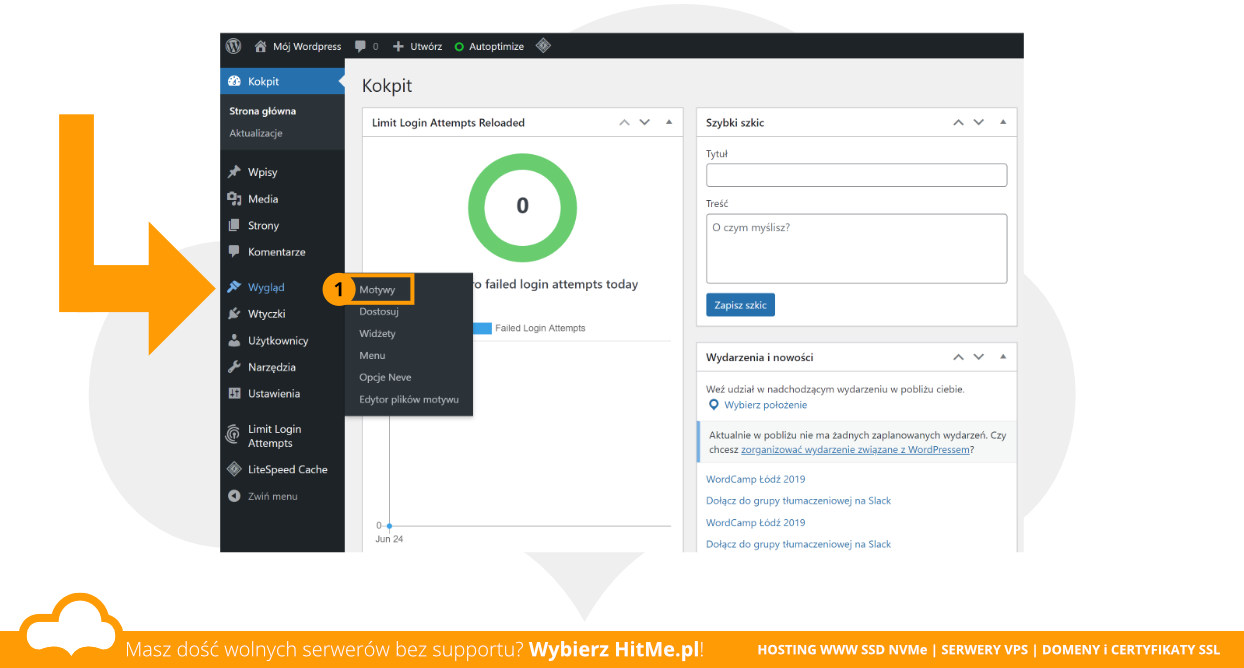
Task: Click the Autoptimize label in admin bar
Action: click(496, 46)
